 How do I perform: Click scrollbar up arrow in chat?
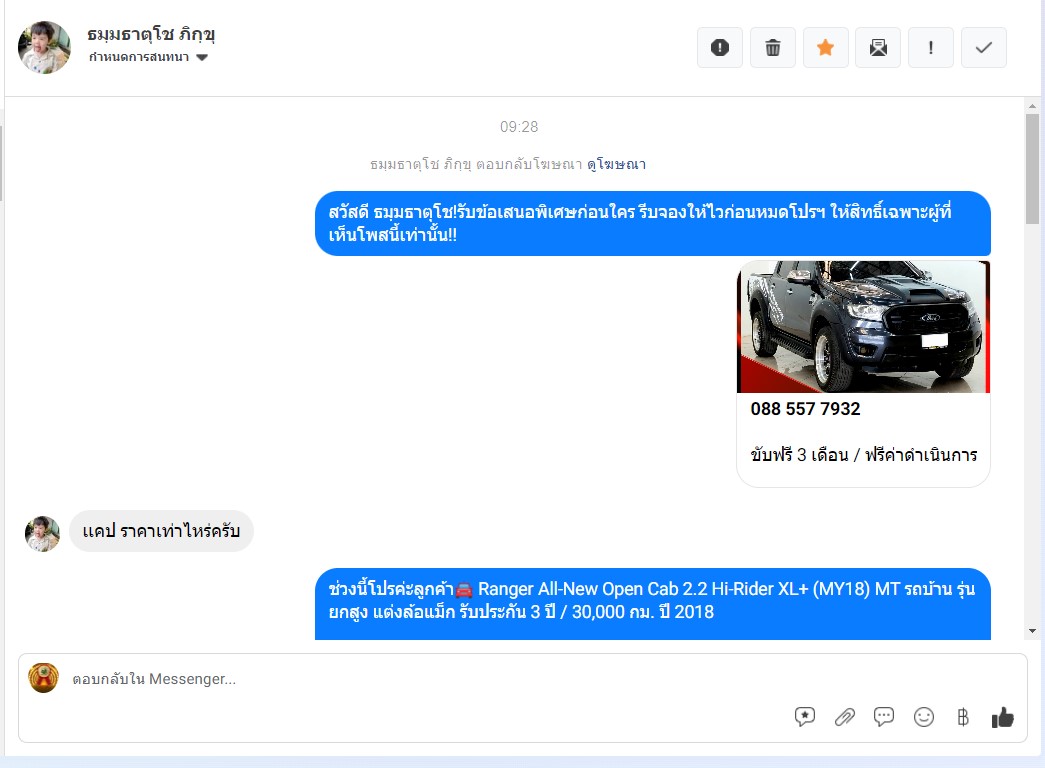pyautogui.click(x=1032, y=106)
